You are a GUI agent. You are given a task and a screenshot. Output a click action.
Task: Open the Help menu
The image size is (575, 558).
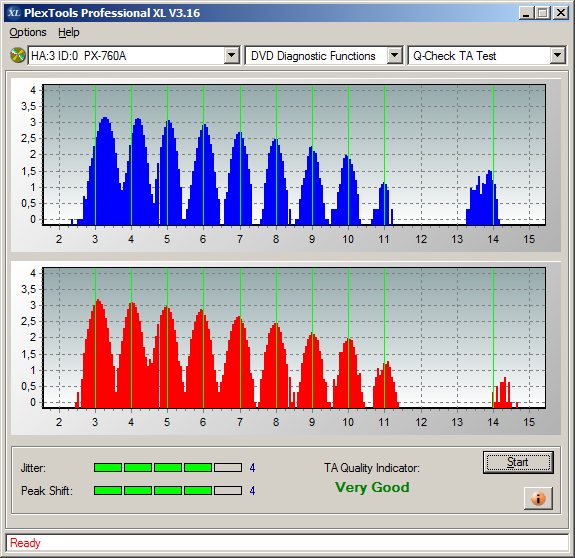click(69, 32)
